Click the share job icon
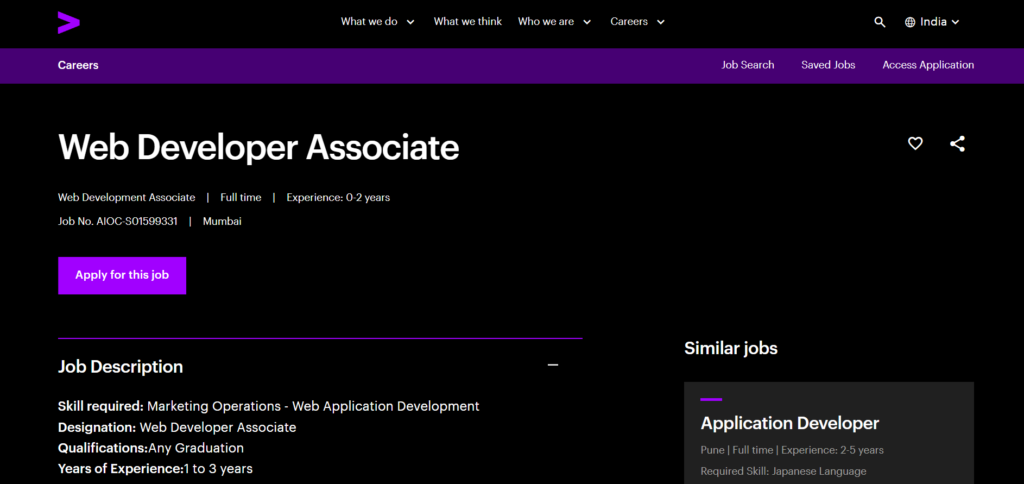This screenshot has height=484, width=1024. pos(957,144)
